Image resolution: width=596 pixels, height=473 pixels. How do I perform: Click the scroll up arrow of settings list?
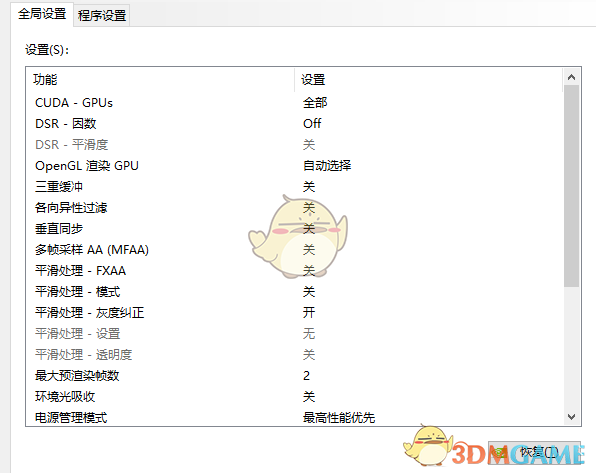[571, 78]
